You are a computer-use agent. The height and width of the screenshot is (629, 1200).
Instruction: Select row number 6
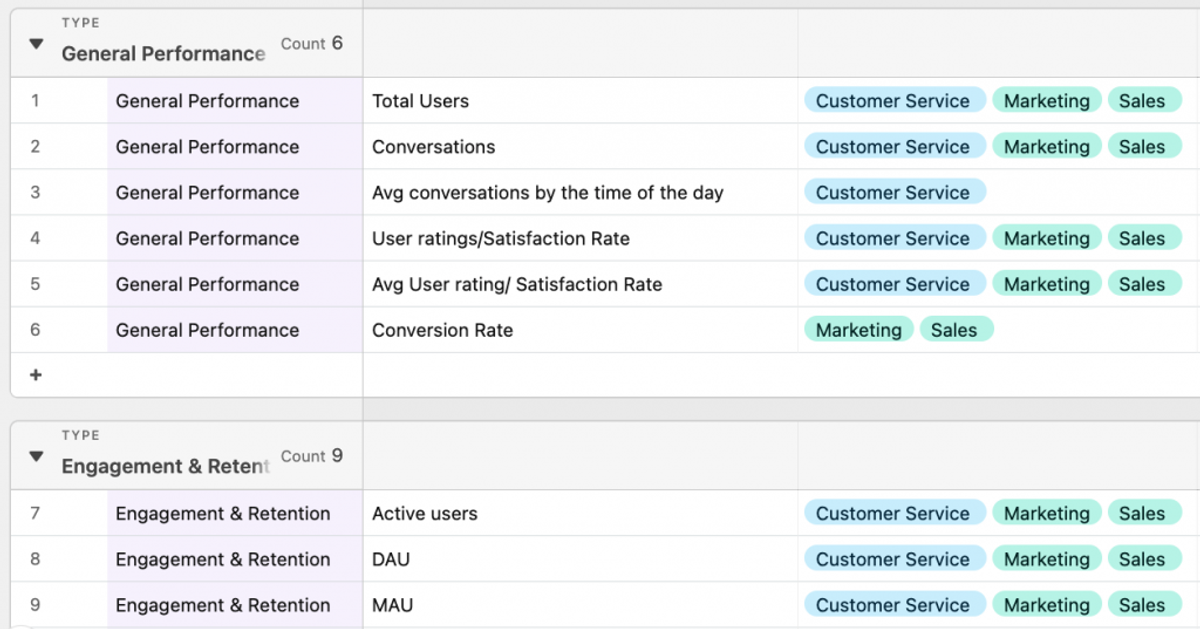click(x=35, y=331)
